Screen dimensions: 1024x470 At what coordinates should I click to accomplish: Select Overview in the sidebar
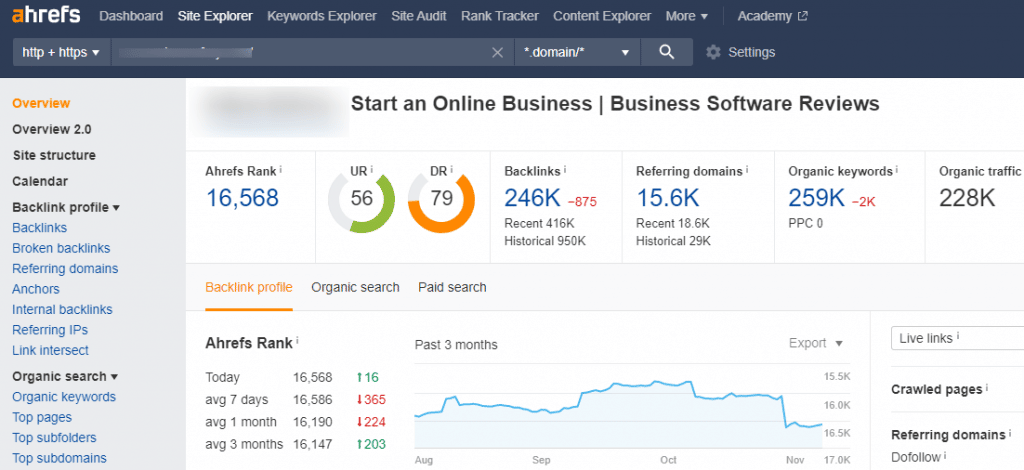41,103
